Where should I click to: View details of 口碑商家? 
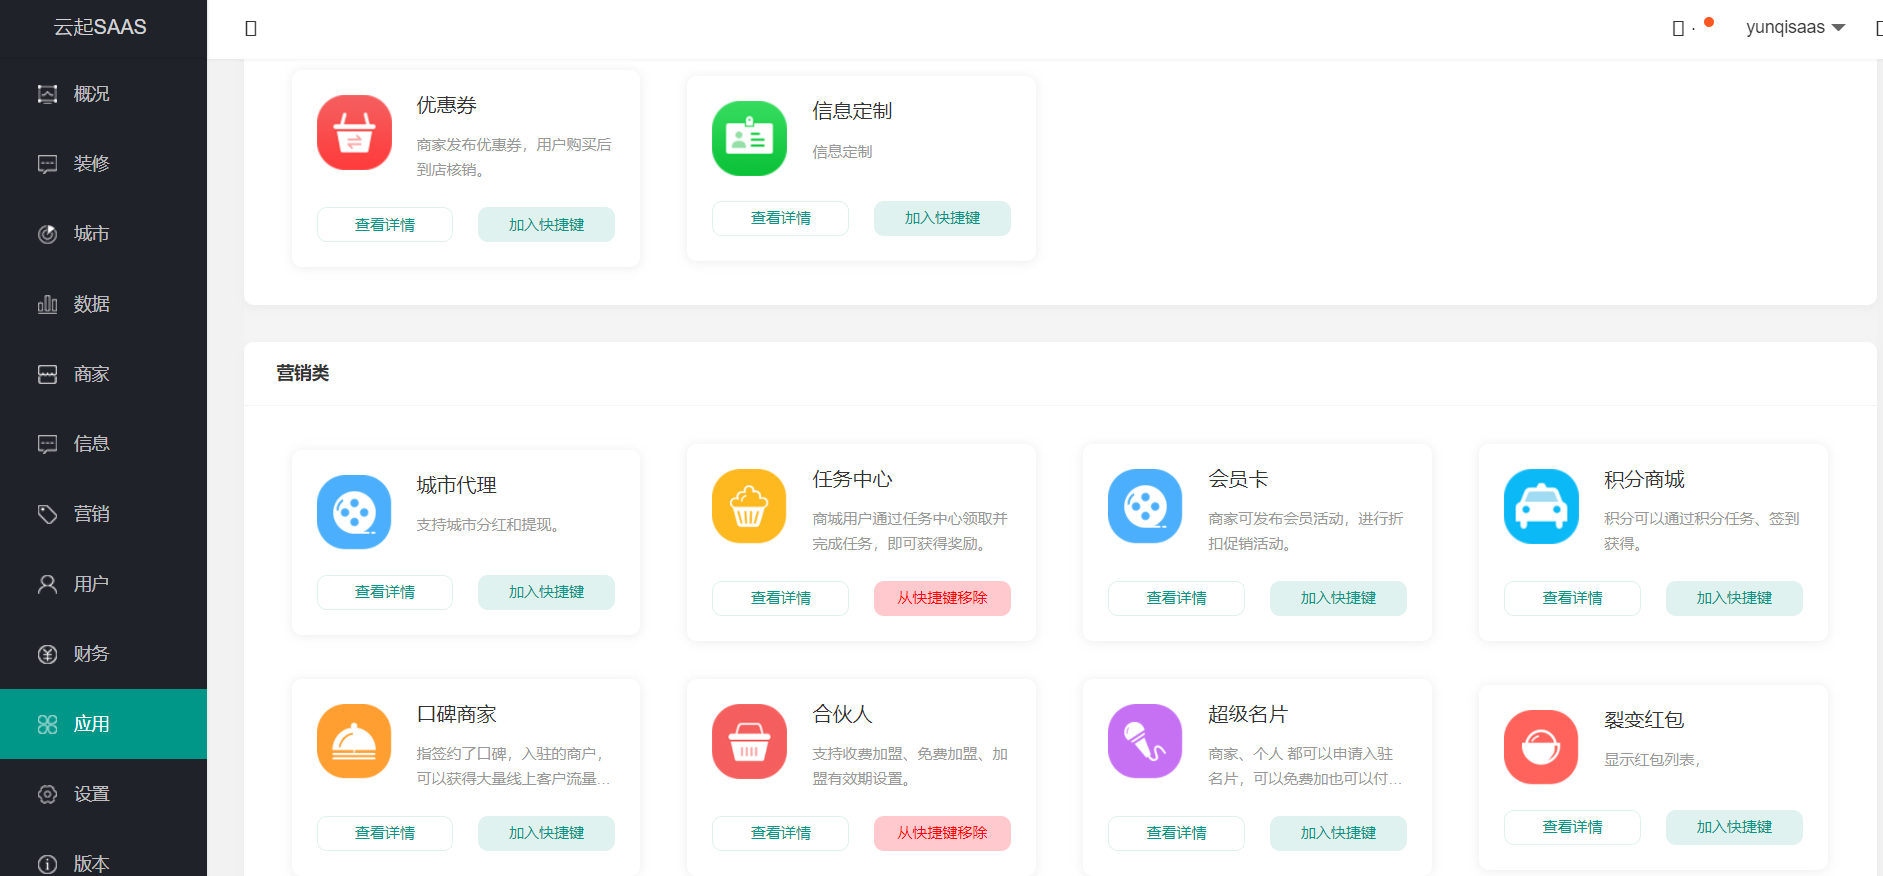385,833
